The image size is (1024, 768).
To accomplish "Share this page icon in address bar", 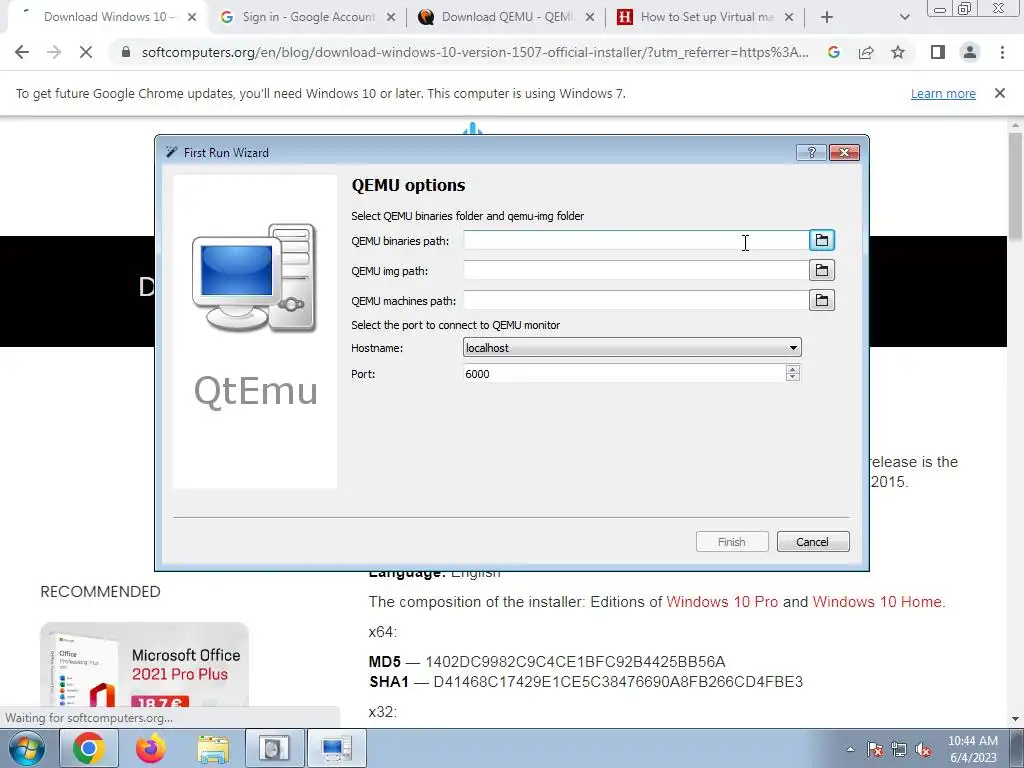I will point(866,52).
